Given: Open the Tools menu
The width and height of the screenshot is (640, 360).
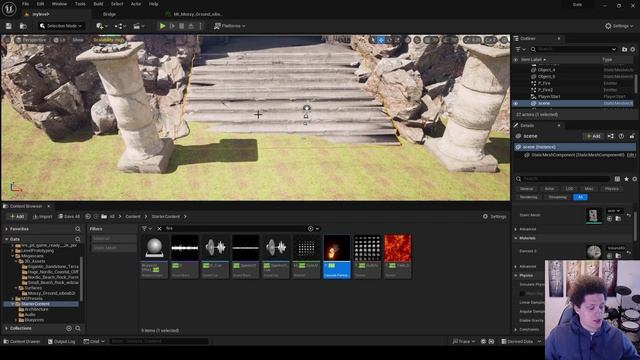Looking at the screenshot, I should 80,4.
